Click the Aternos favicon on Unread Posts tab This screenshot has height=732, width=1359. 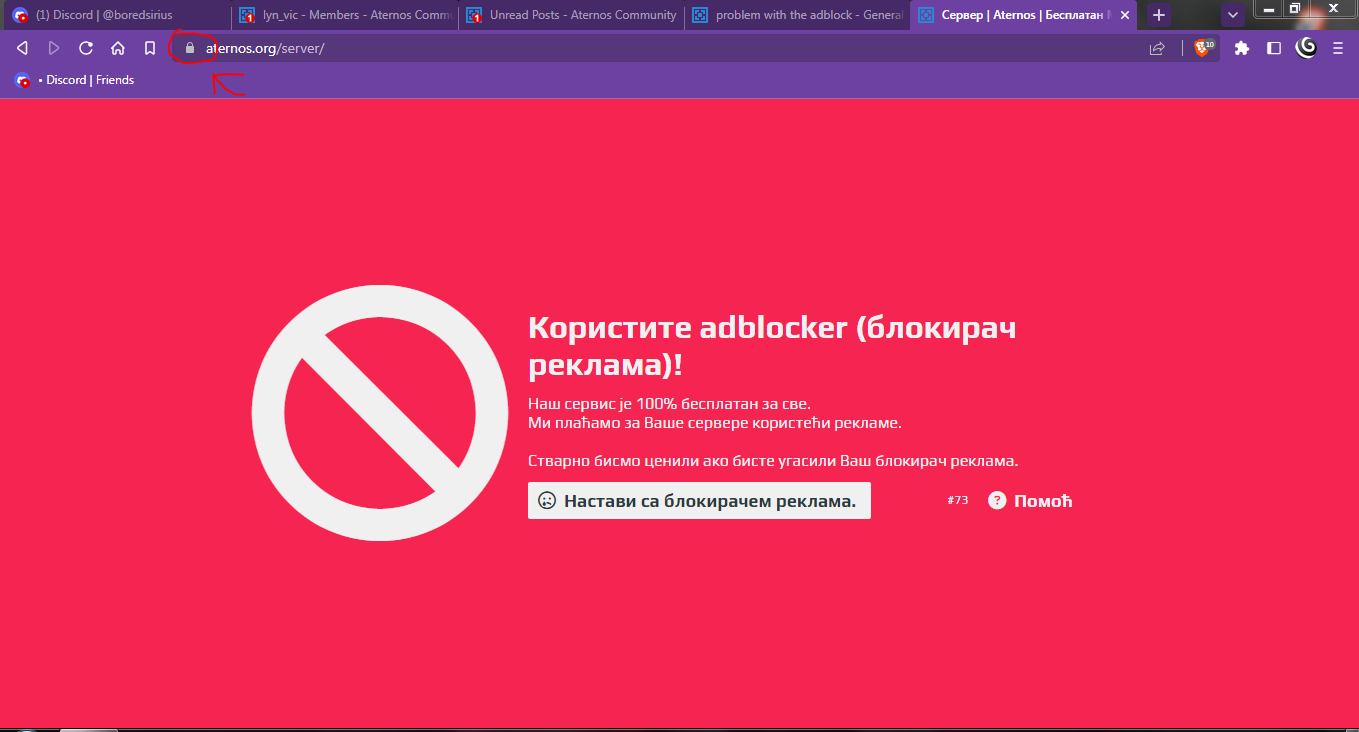(x=475, y=16)
